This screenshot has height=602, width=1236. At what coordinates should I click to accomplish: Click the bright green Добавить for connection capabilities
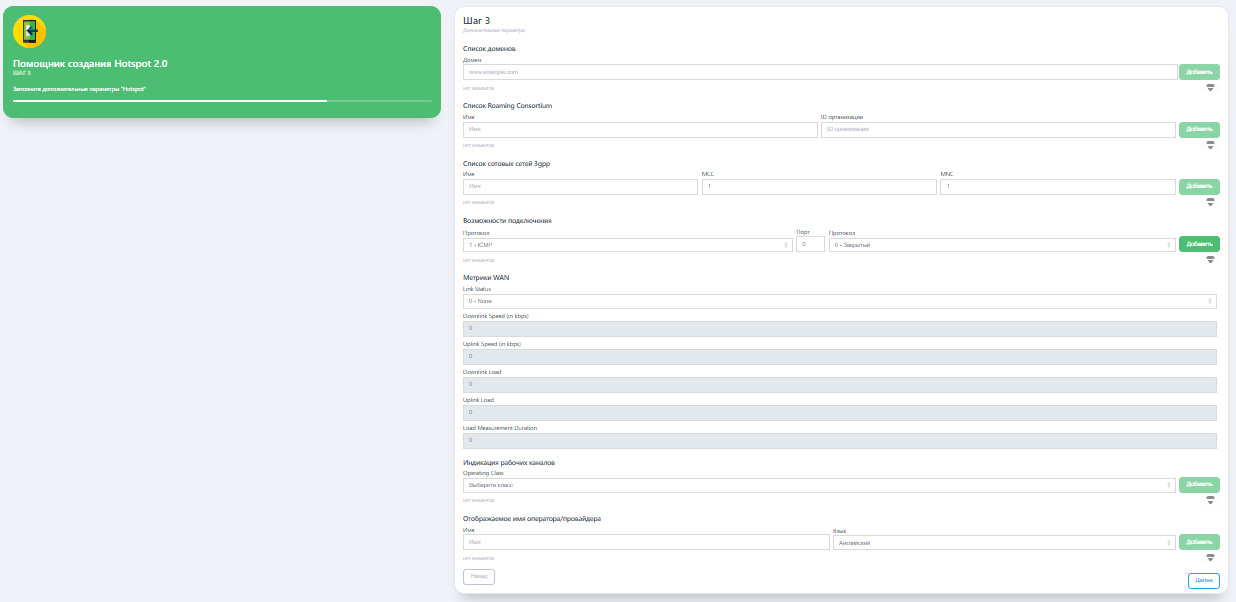pyautogui.click(x=1199, y=244)
